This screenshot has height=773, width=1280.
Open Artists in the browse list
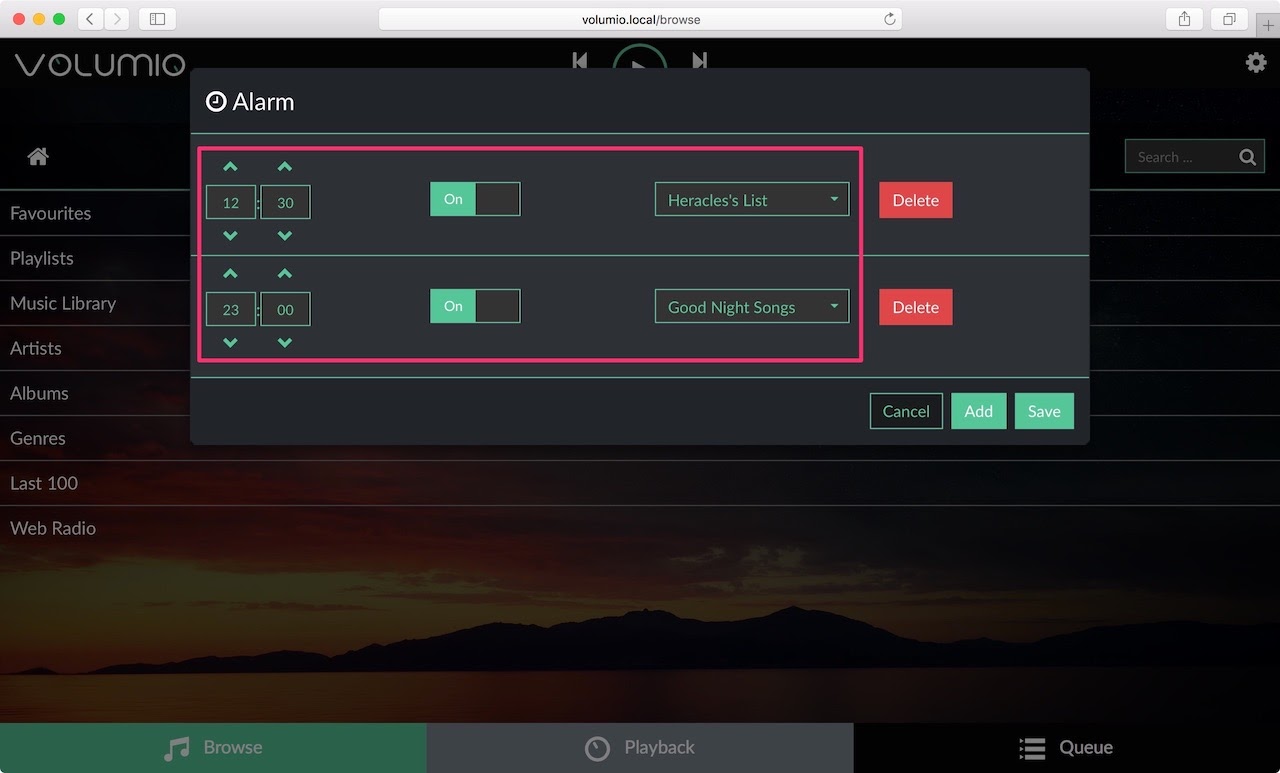tap(95, 348)
